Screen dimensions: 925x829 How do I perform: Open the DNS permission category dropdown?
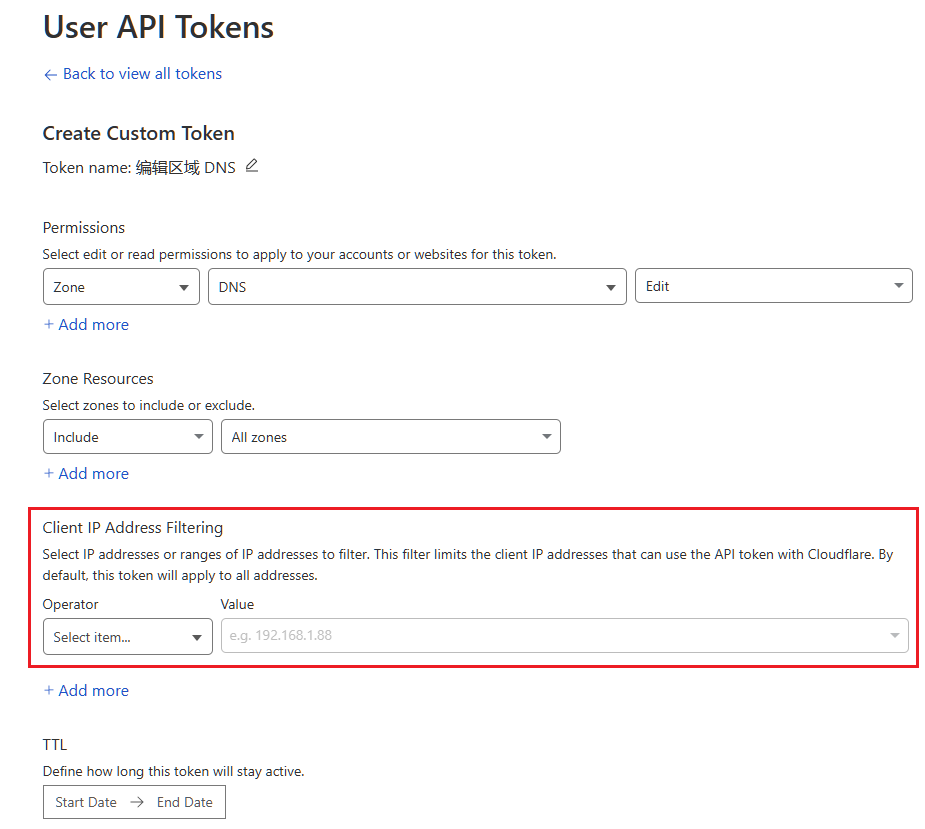pos(417,285)
